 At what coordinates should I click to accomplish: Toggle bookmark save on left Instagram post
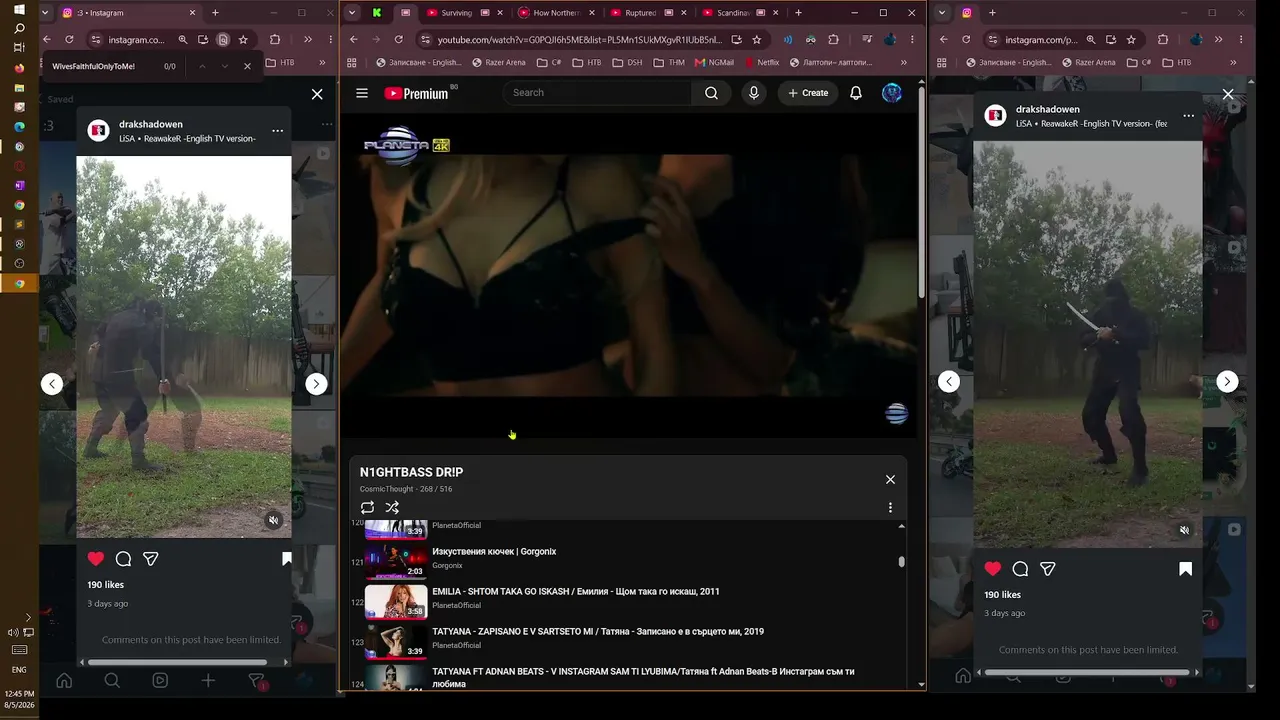pyautogui.click(x=286, y=559)
